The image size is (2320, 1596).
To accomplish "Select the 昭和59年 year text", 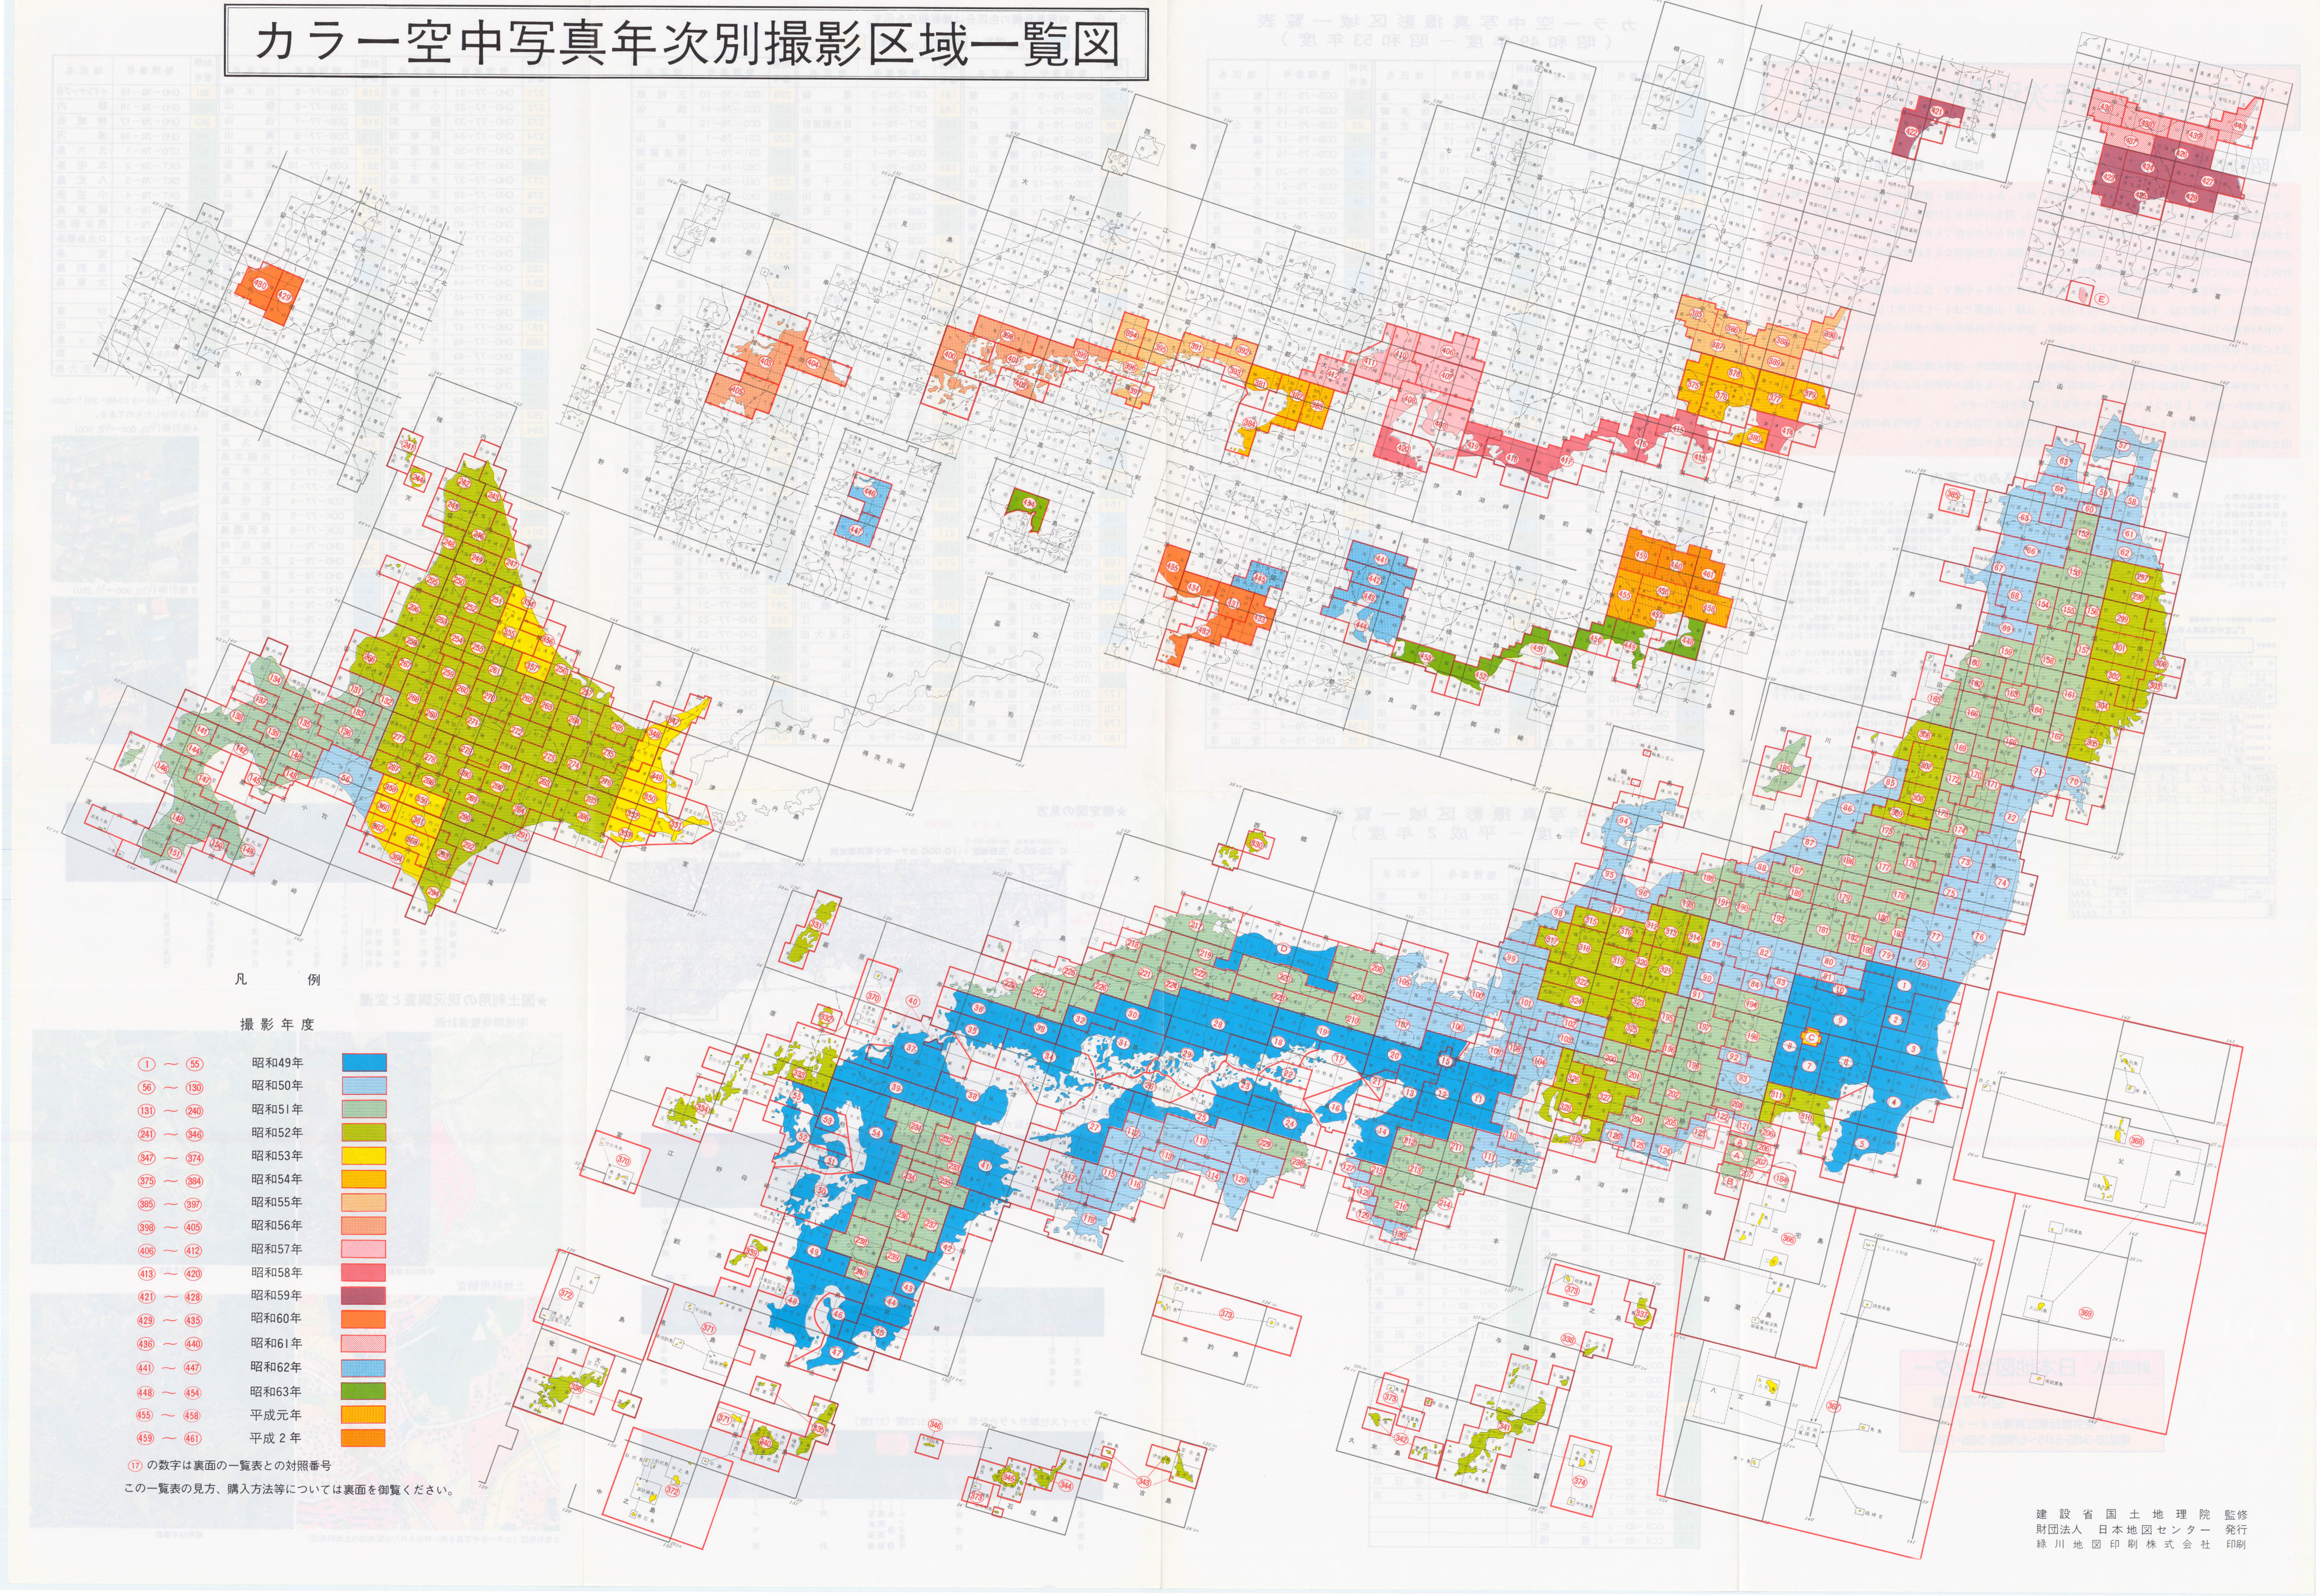I will (x=277, y=1296).
